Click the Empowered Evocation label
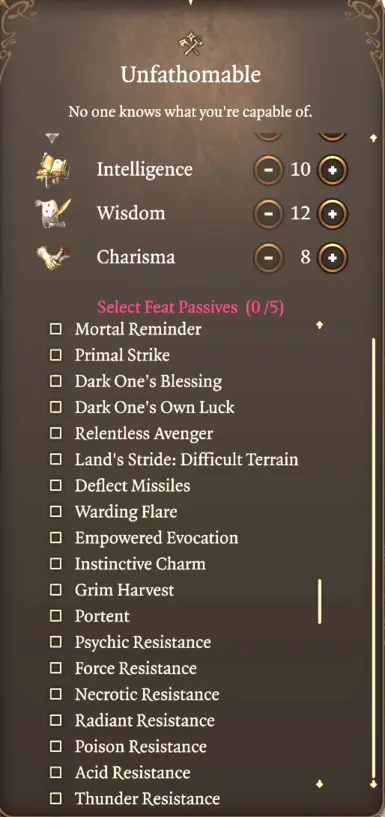The width and height of the screenshot is (385, 817). point(156,538)
